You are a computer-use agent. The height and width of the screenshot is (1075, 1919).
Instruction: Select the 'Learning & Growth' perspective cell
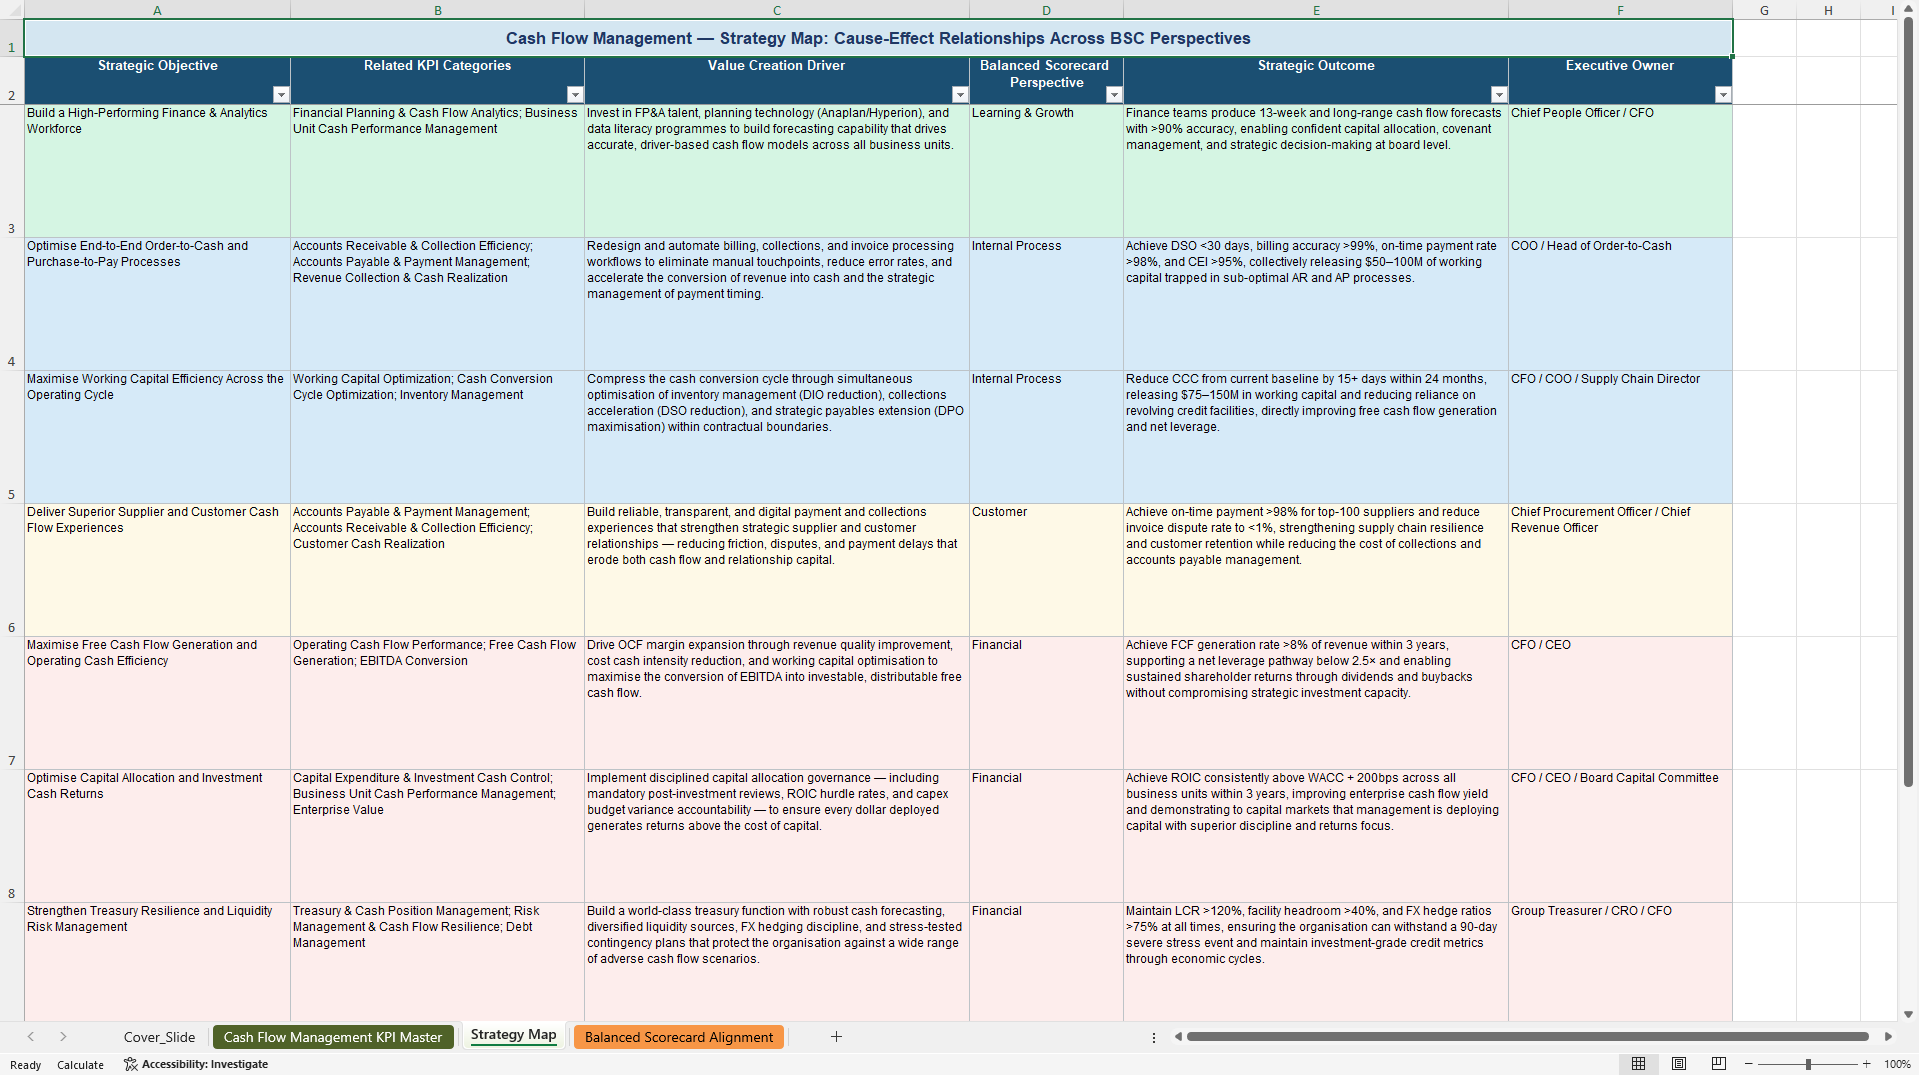[x=1046, y=171]
